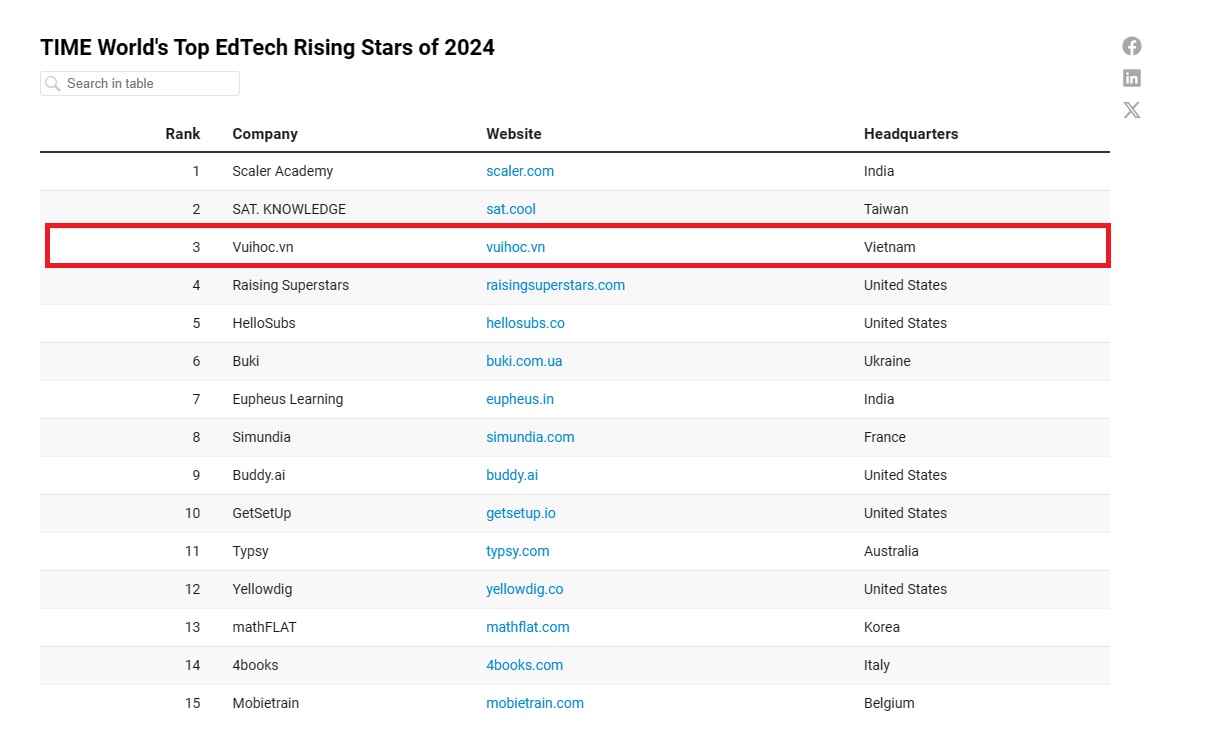Open the buddy.ai link
The width and height of the screenshot is (1208, 729).
pyautogui.click(x=512, y=475)
